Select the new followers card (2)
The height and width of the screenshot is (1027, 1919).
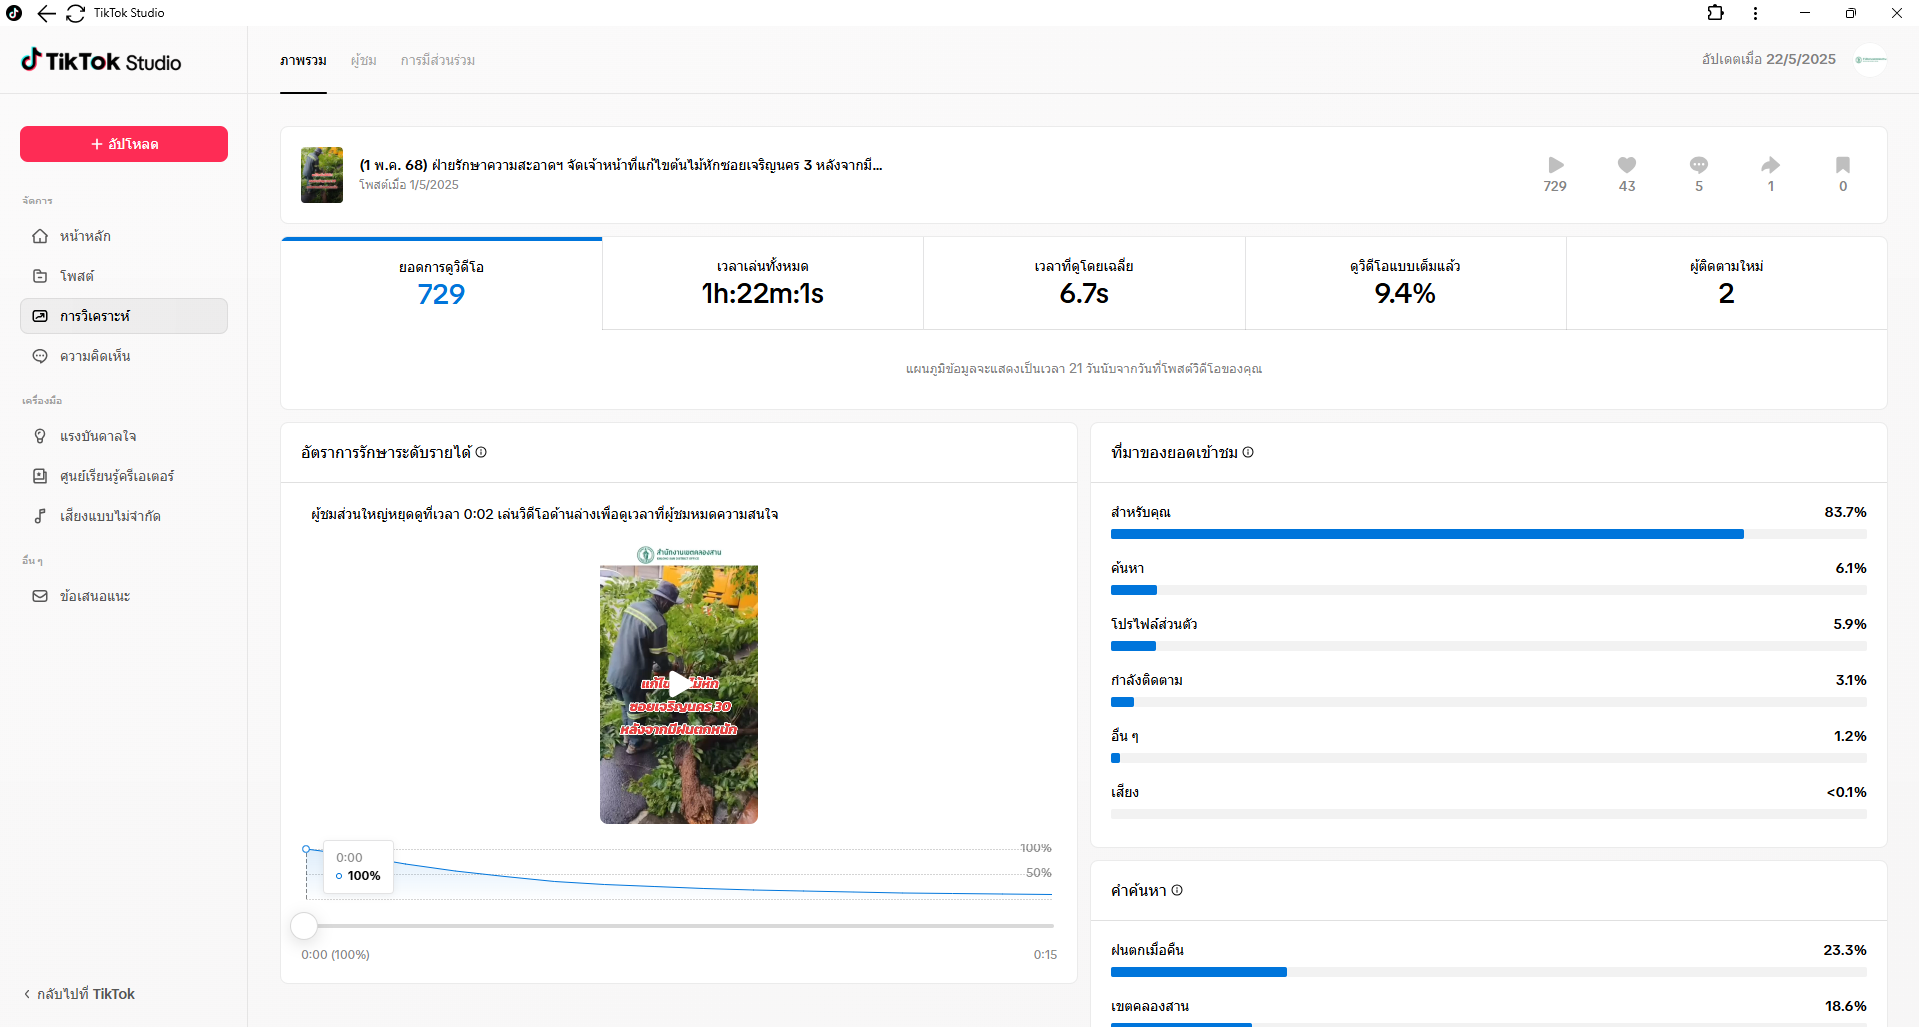click(1727, 284)
